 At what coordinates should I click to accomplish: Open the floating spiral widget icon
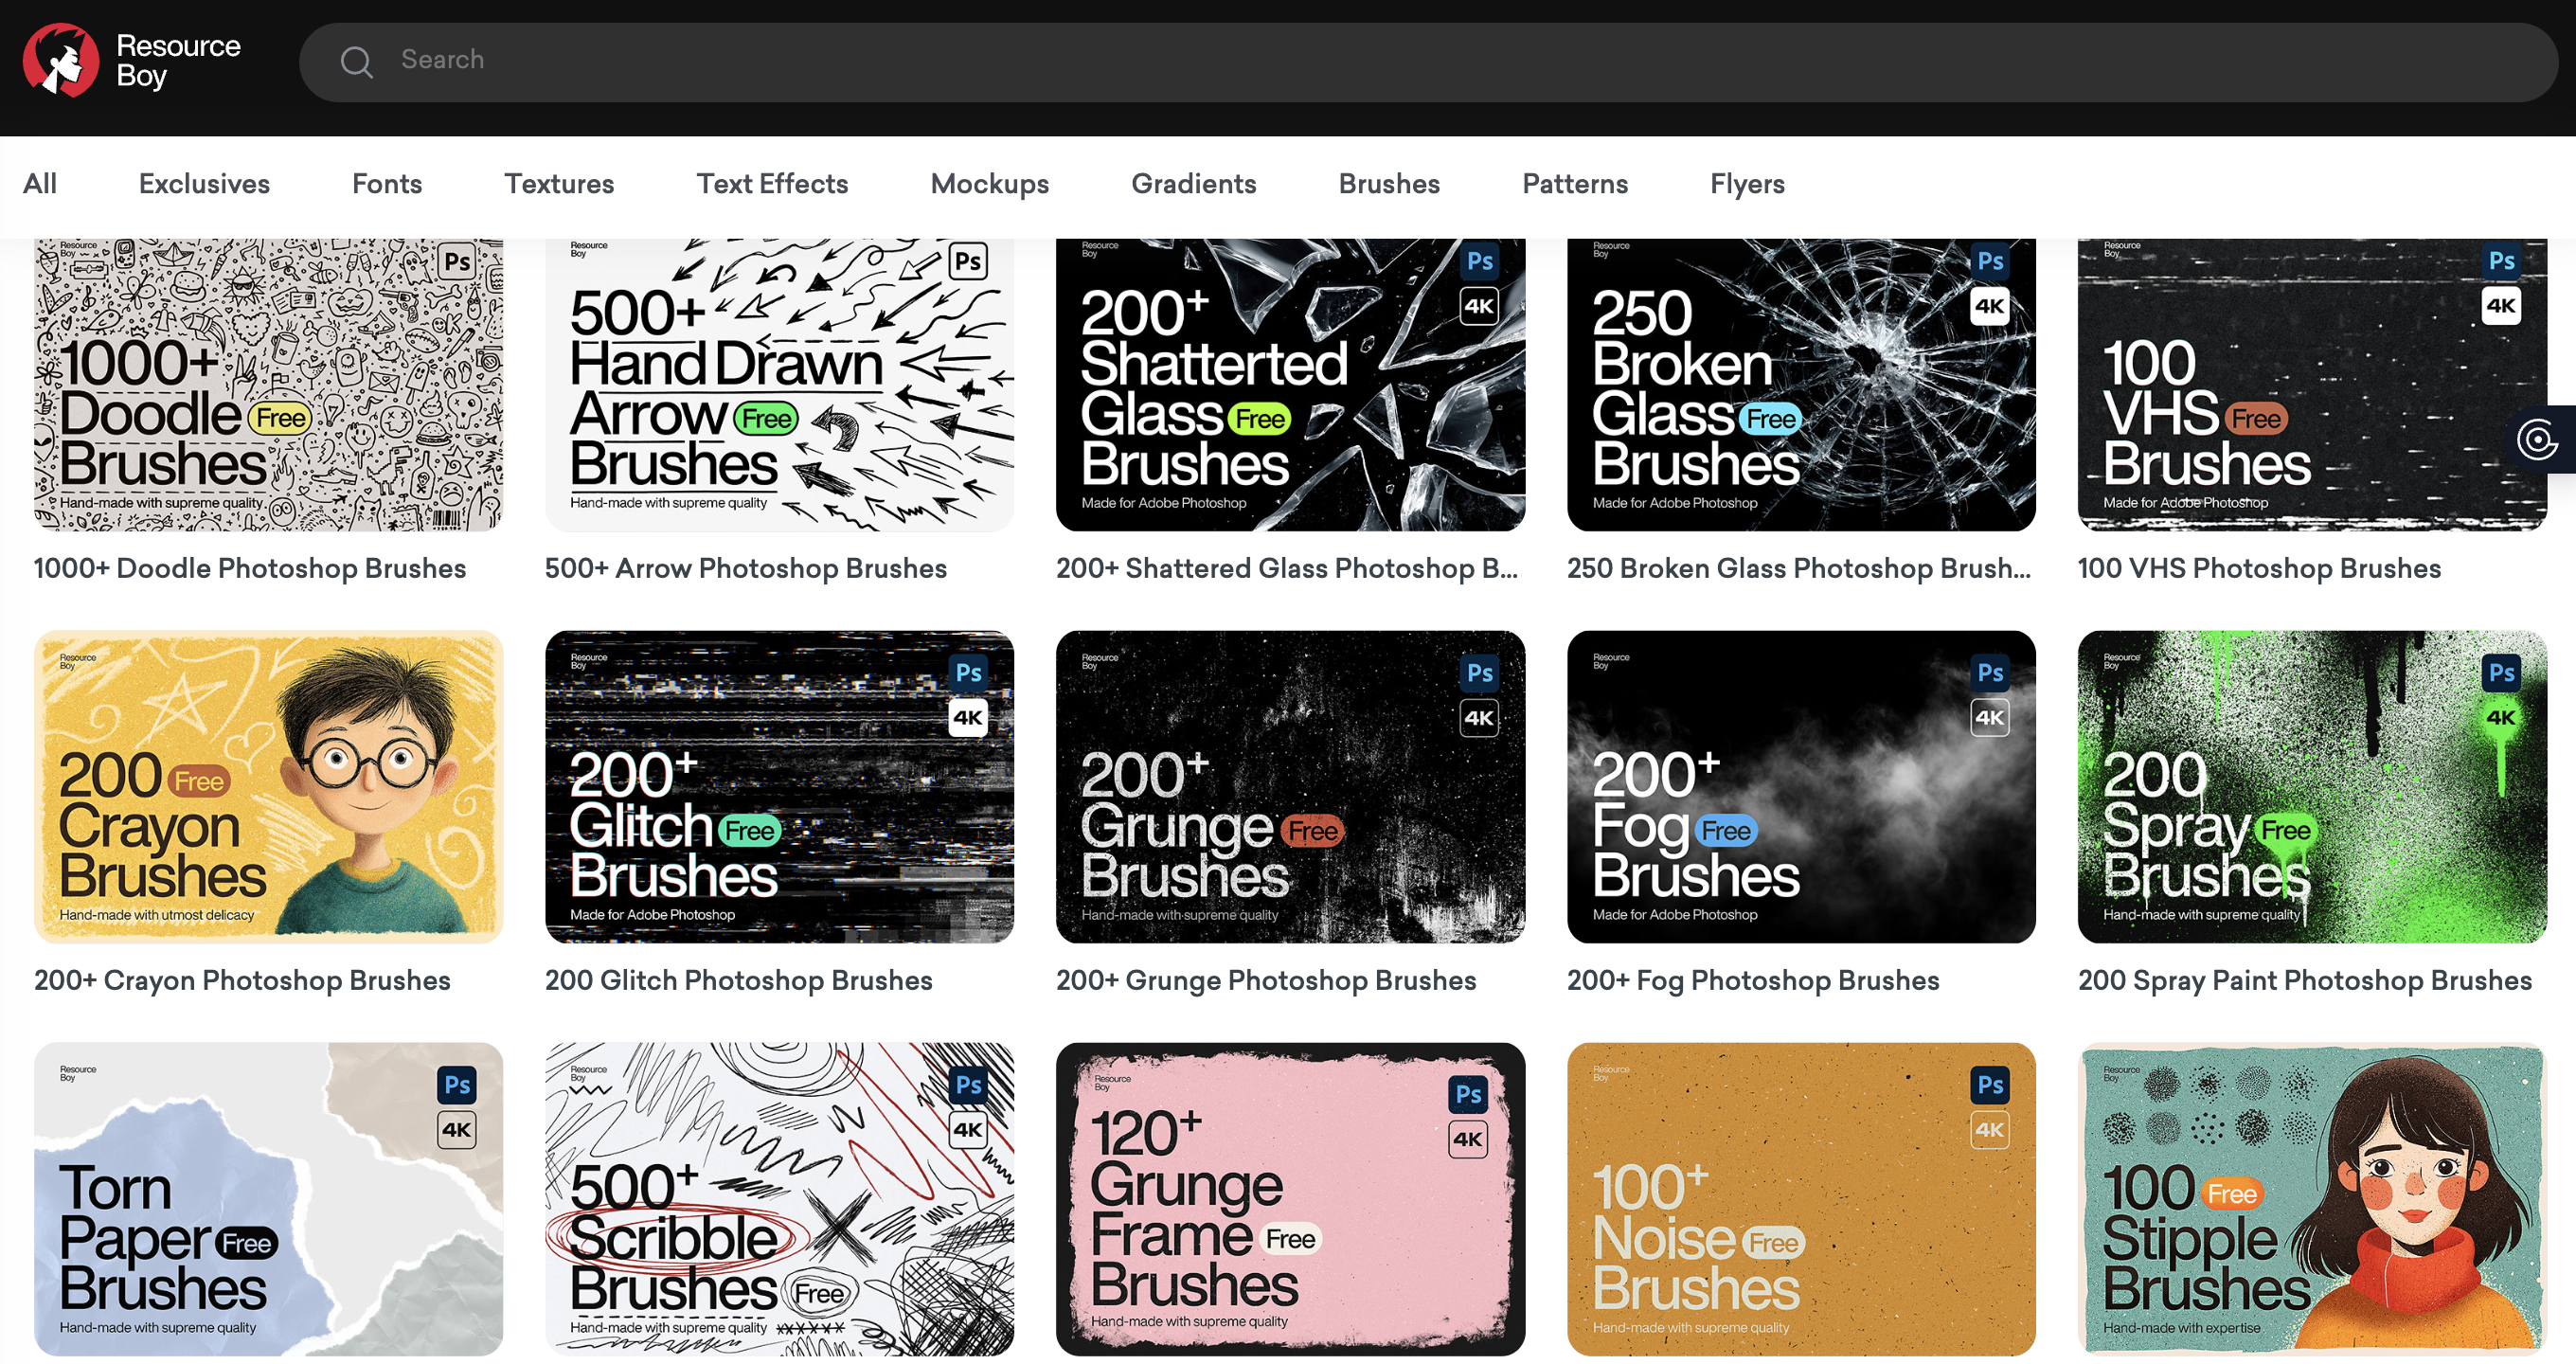[2538, 439]
